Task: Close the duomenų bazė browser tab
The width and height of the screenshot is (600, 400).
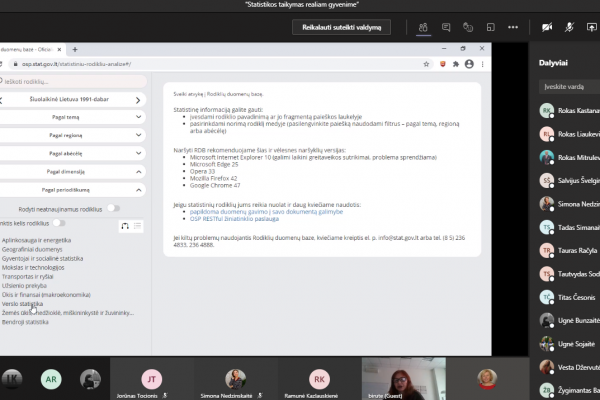Action: (59, 49)
